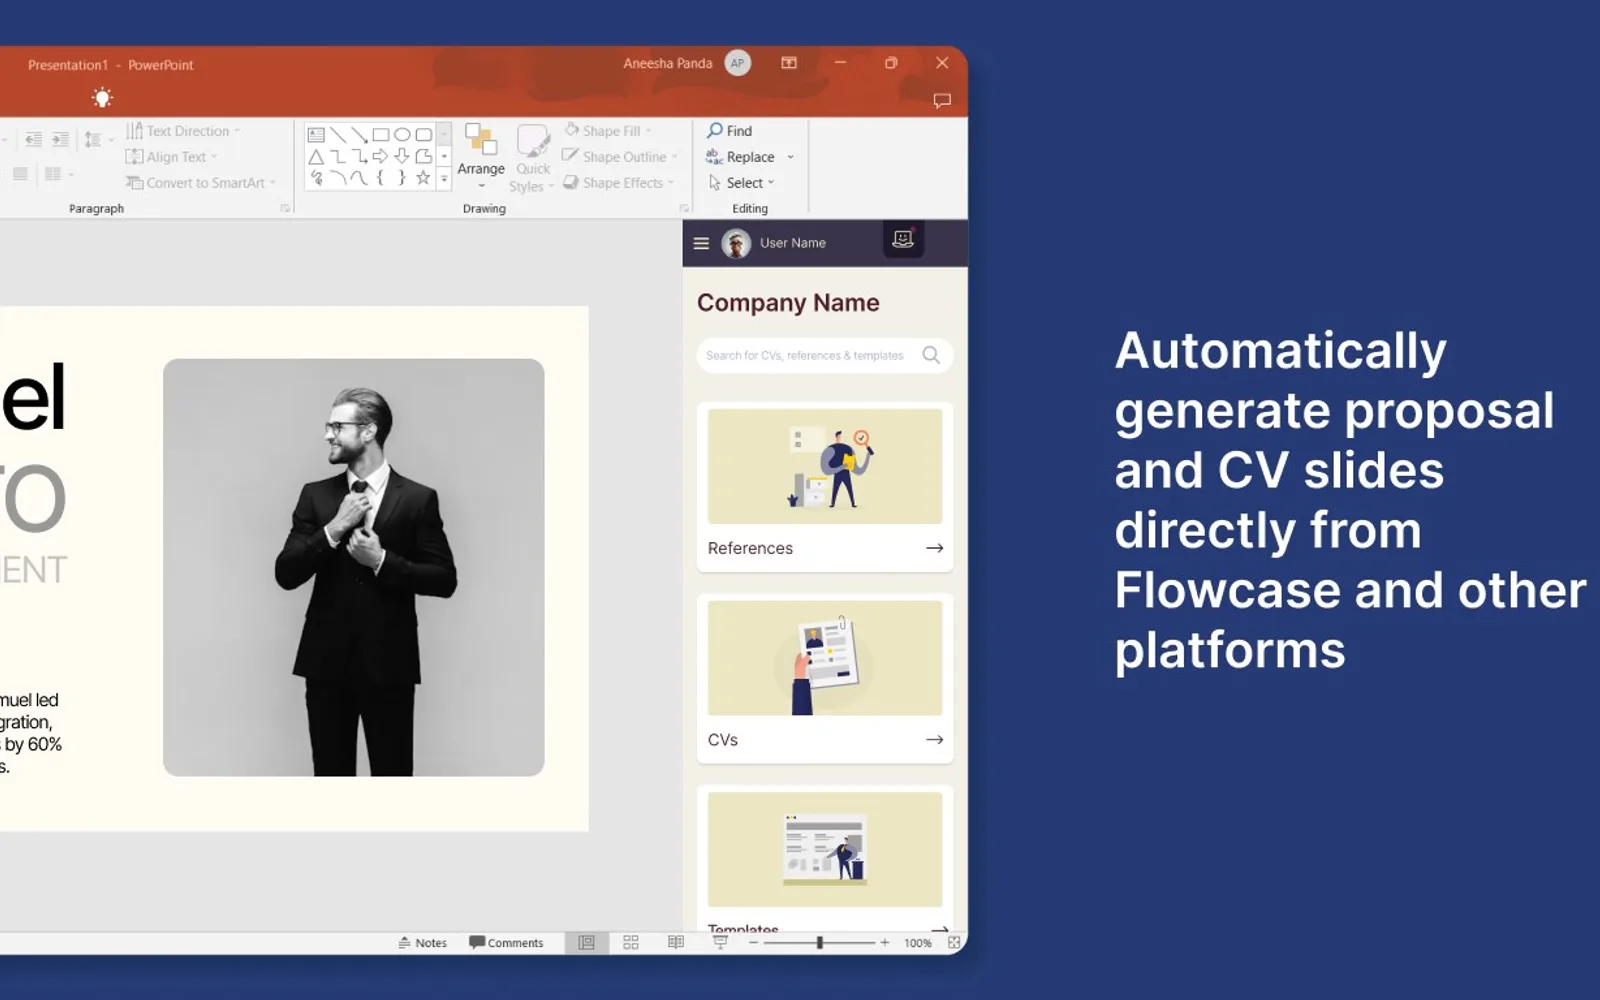Click the search field for CVs and templates
The width and height of the screenshot is (1600, 1000).
824,355
